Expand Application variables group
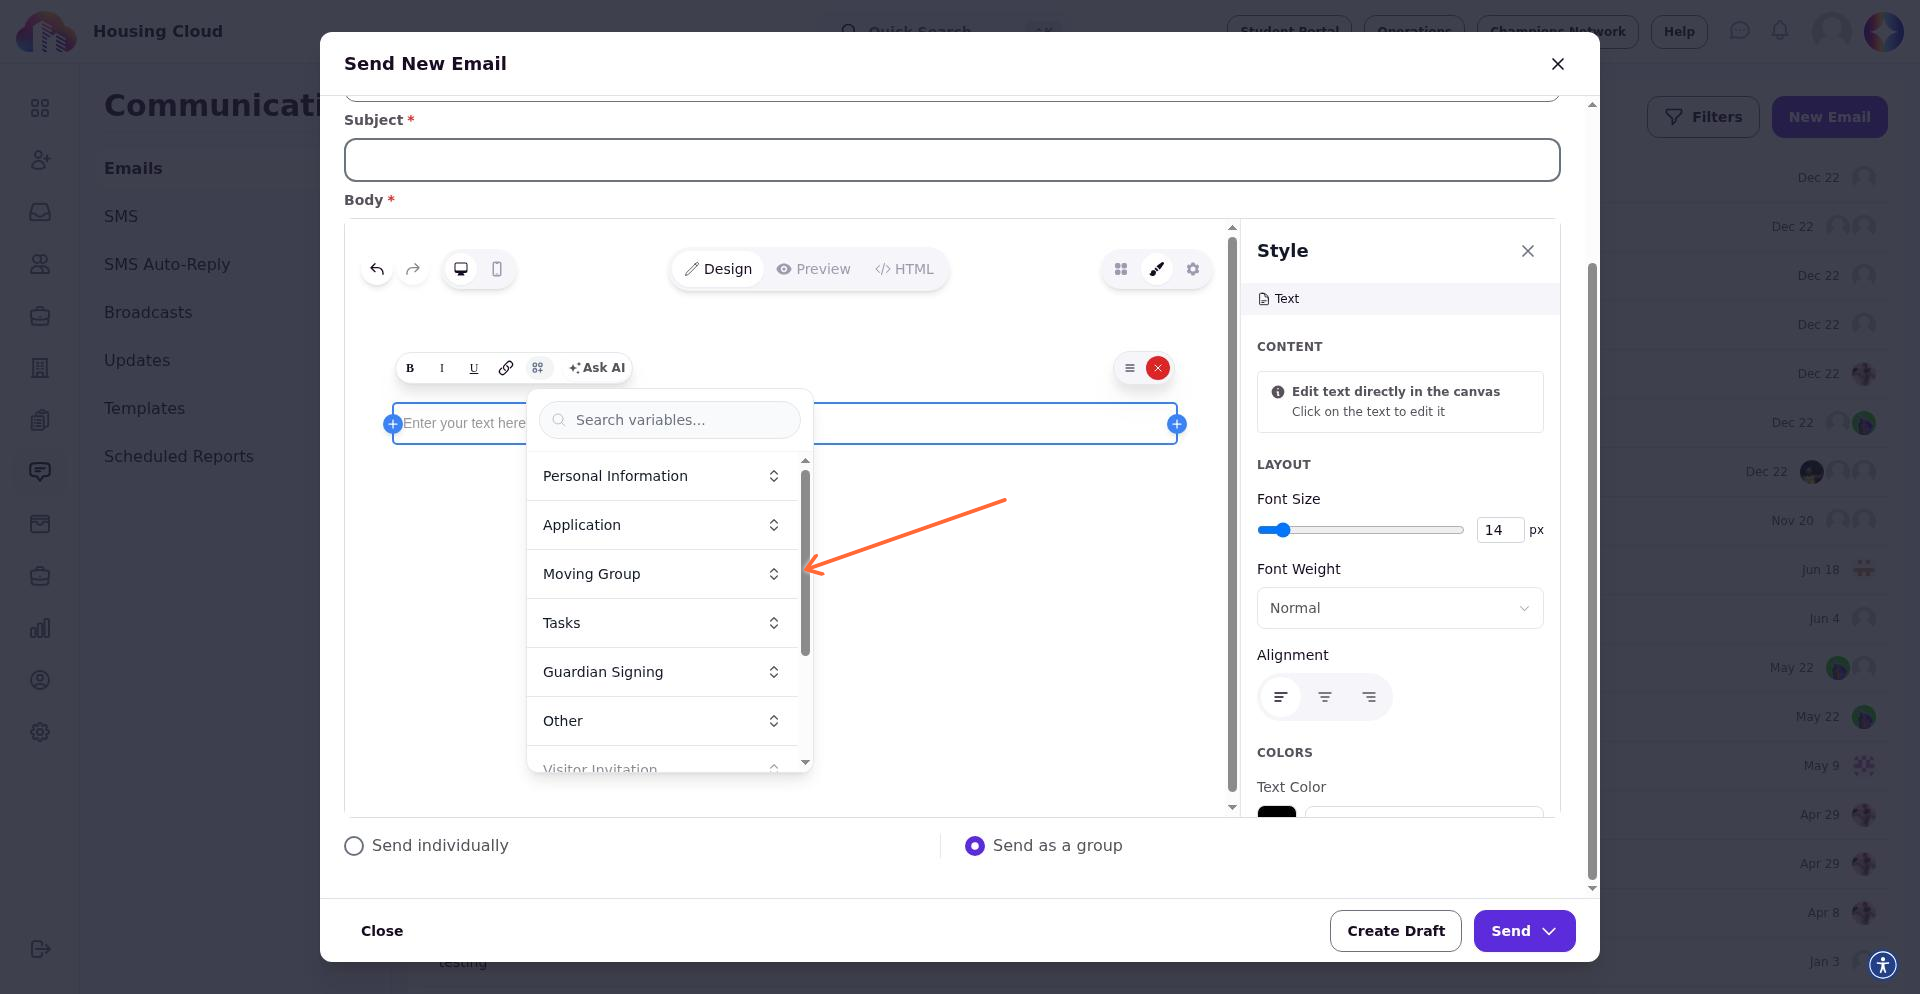The image size is (1920, 994). [662, 525]
